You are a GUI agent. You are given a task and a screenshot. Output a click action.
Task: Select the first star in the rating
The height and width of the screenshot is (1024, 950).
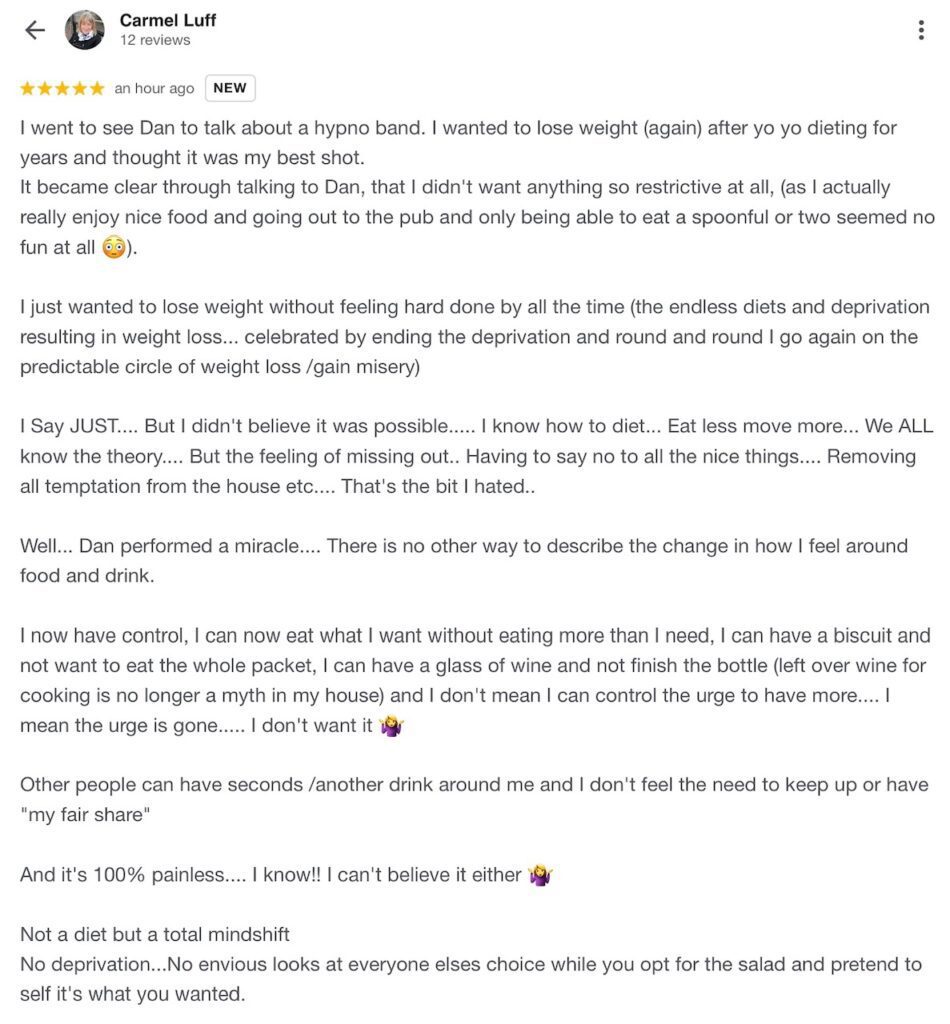click(27, 88)
